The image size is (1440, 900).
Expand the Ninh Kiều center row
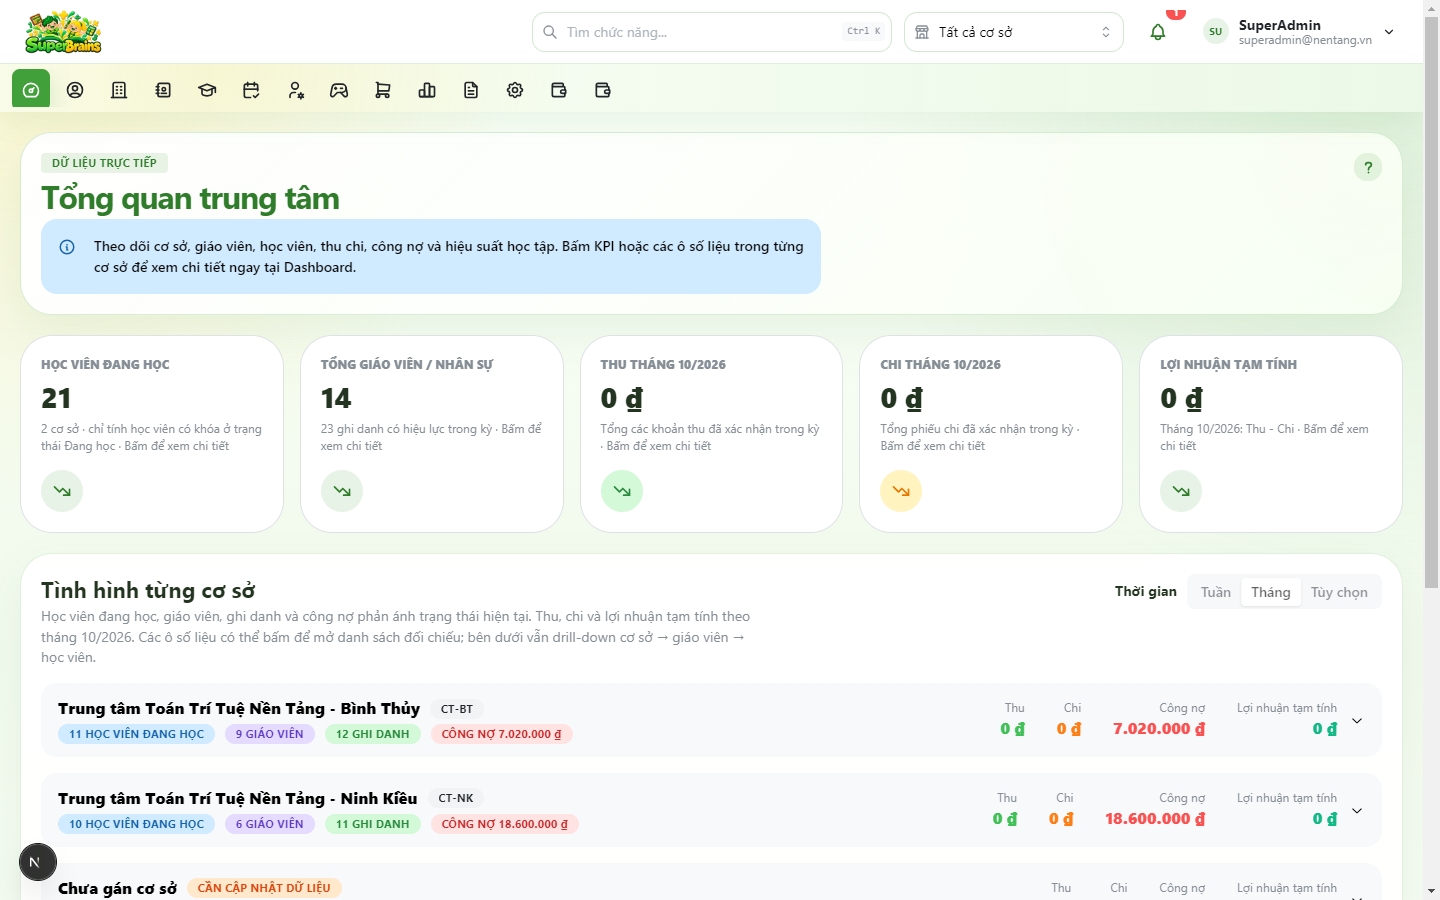[x=1357, y=811]
